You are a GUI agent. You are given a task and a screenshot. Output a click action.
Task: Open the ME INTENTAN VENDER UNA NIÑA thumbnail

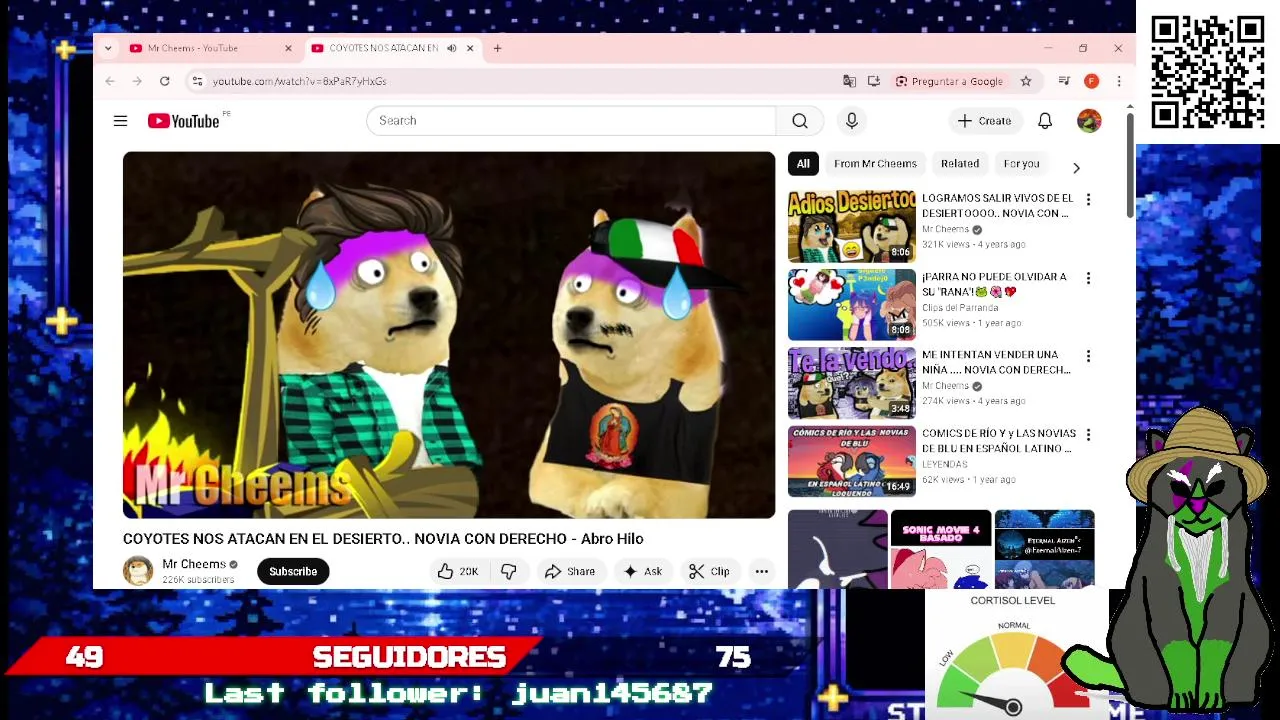pyautogui.click(x=851, y=383)
